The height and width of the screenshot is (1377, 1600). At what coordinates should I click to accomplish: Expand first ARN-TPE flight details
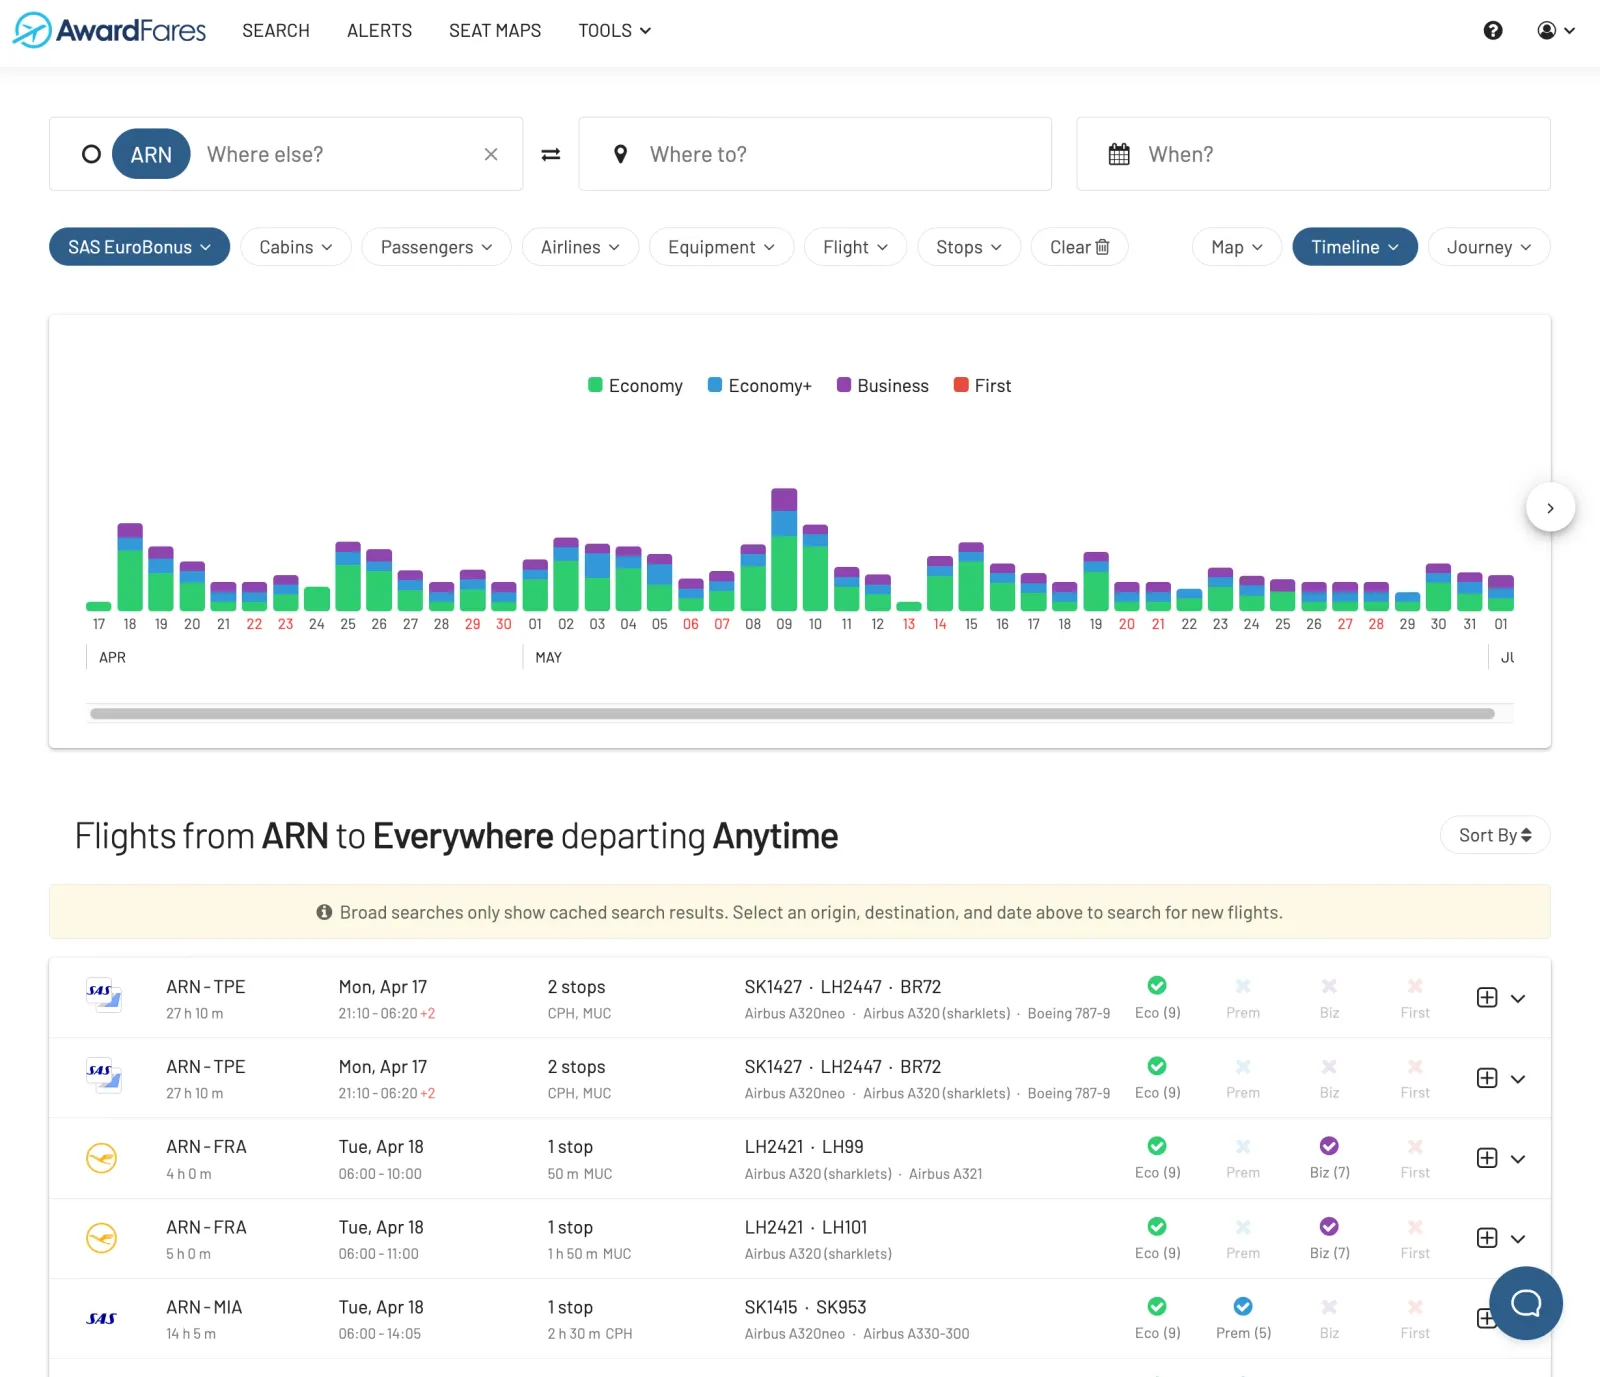(1518, 998)
